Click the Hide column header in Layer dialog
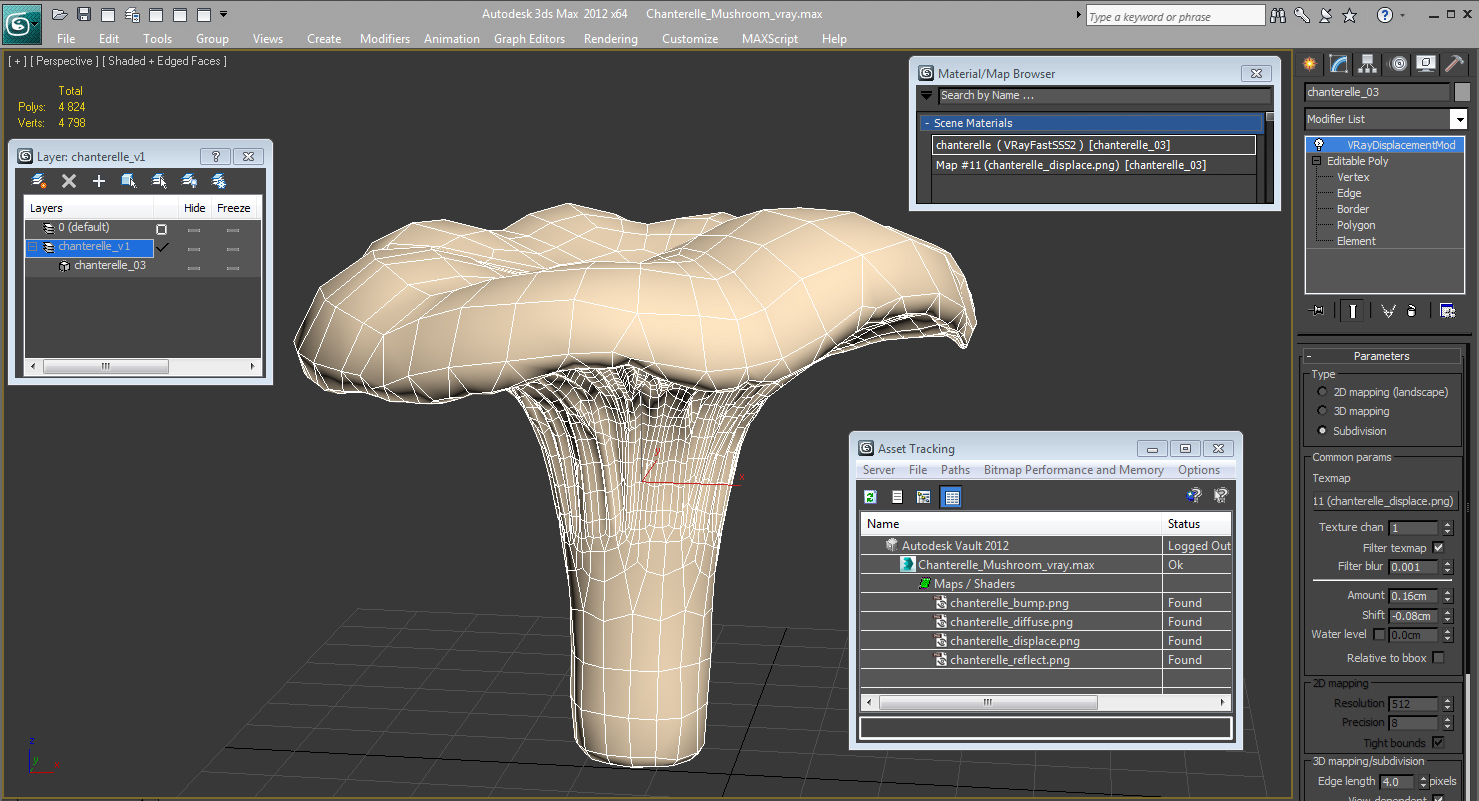The image size is (1479, 801). pos(195,208)
